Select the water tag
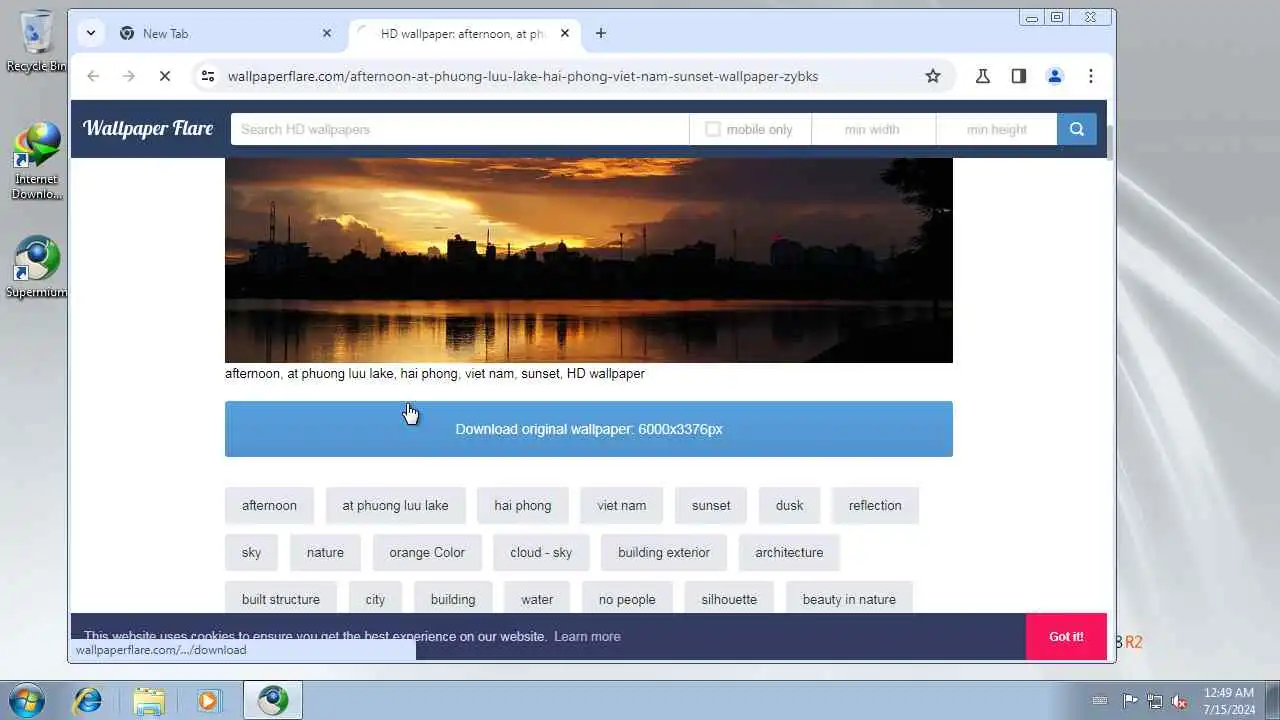1280x720 pixels. [x=537, y=599]
